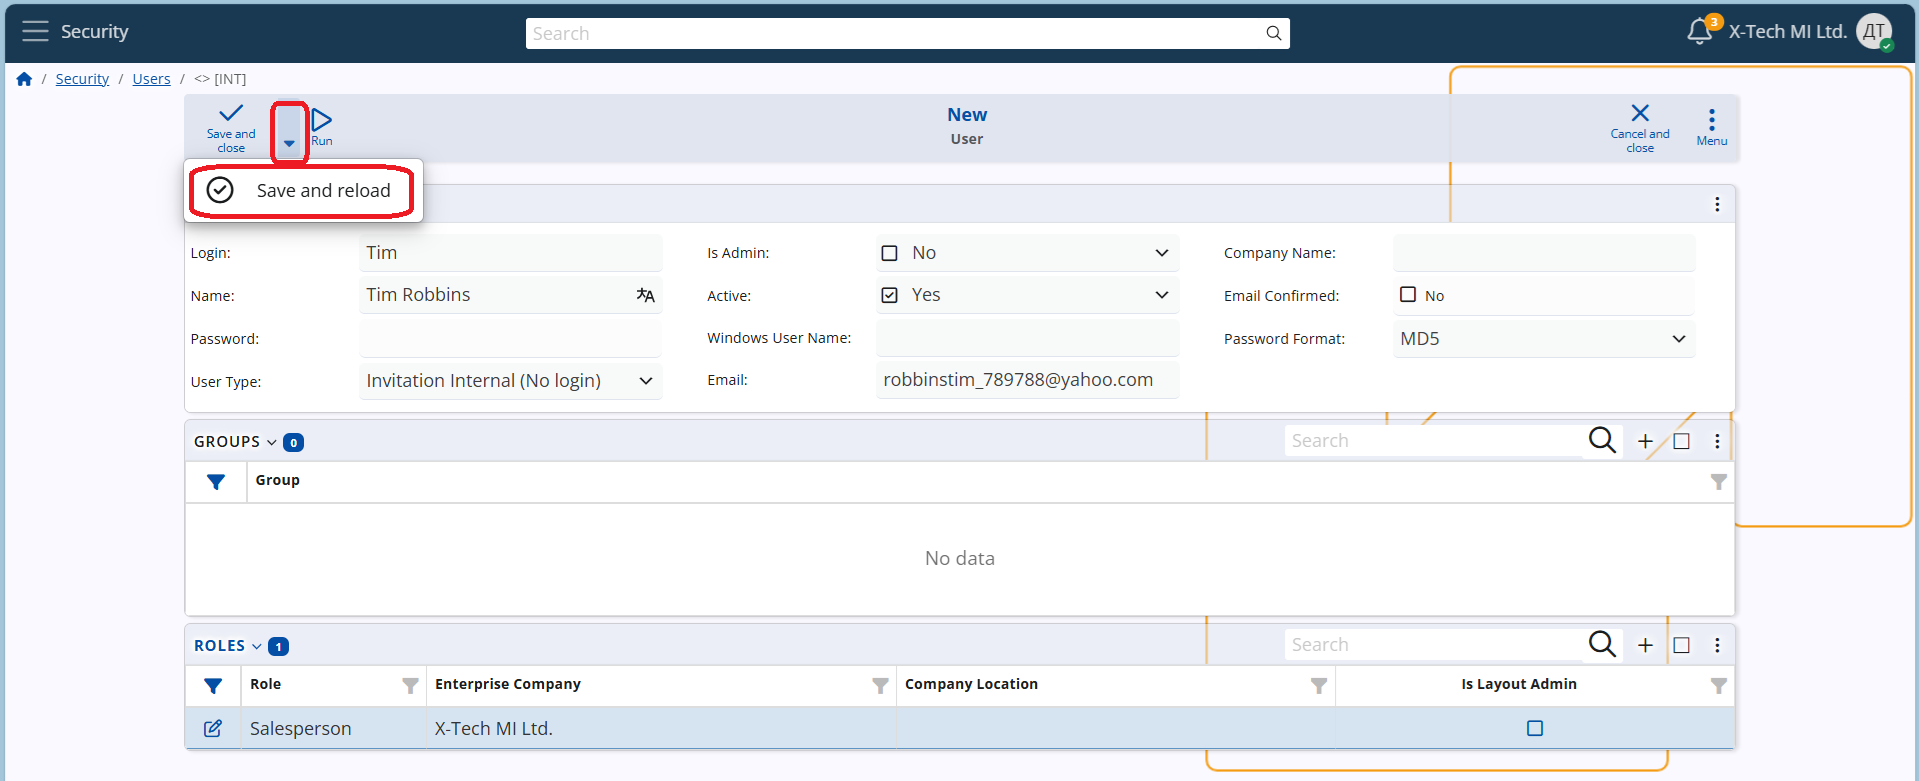The height and width of the screenshot is (781, 1919).
Task: Open Groups section more options
Action: (x=1717, y=441)
